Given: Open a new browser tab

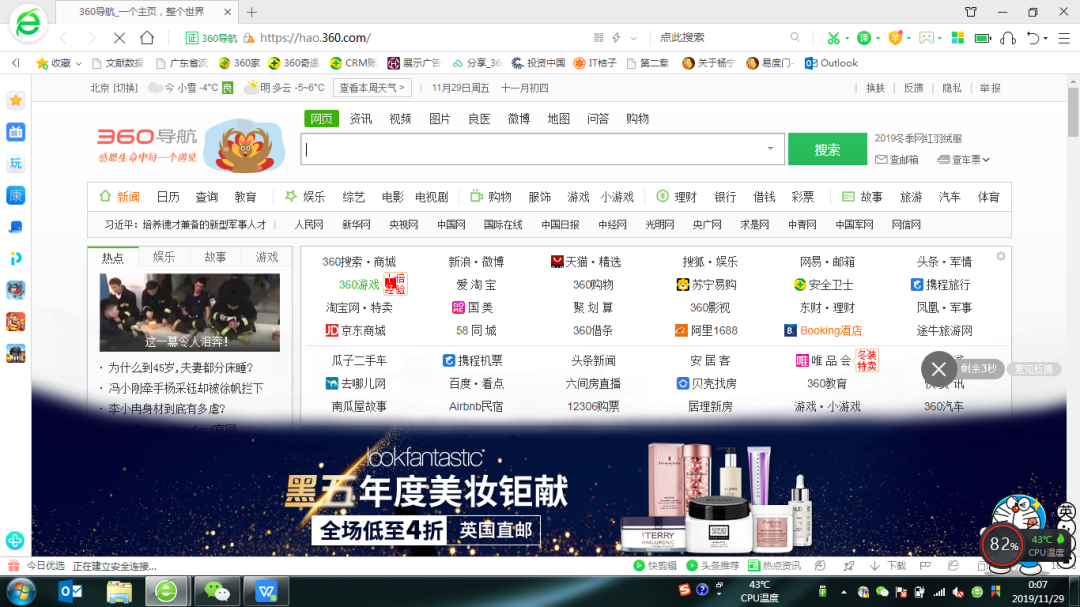Looking at the screenshot, I should coord(252,12).
